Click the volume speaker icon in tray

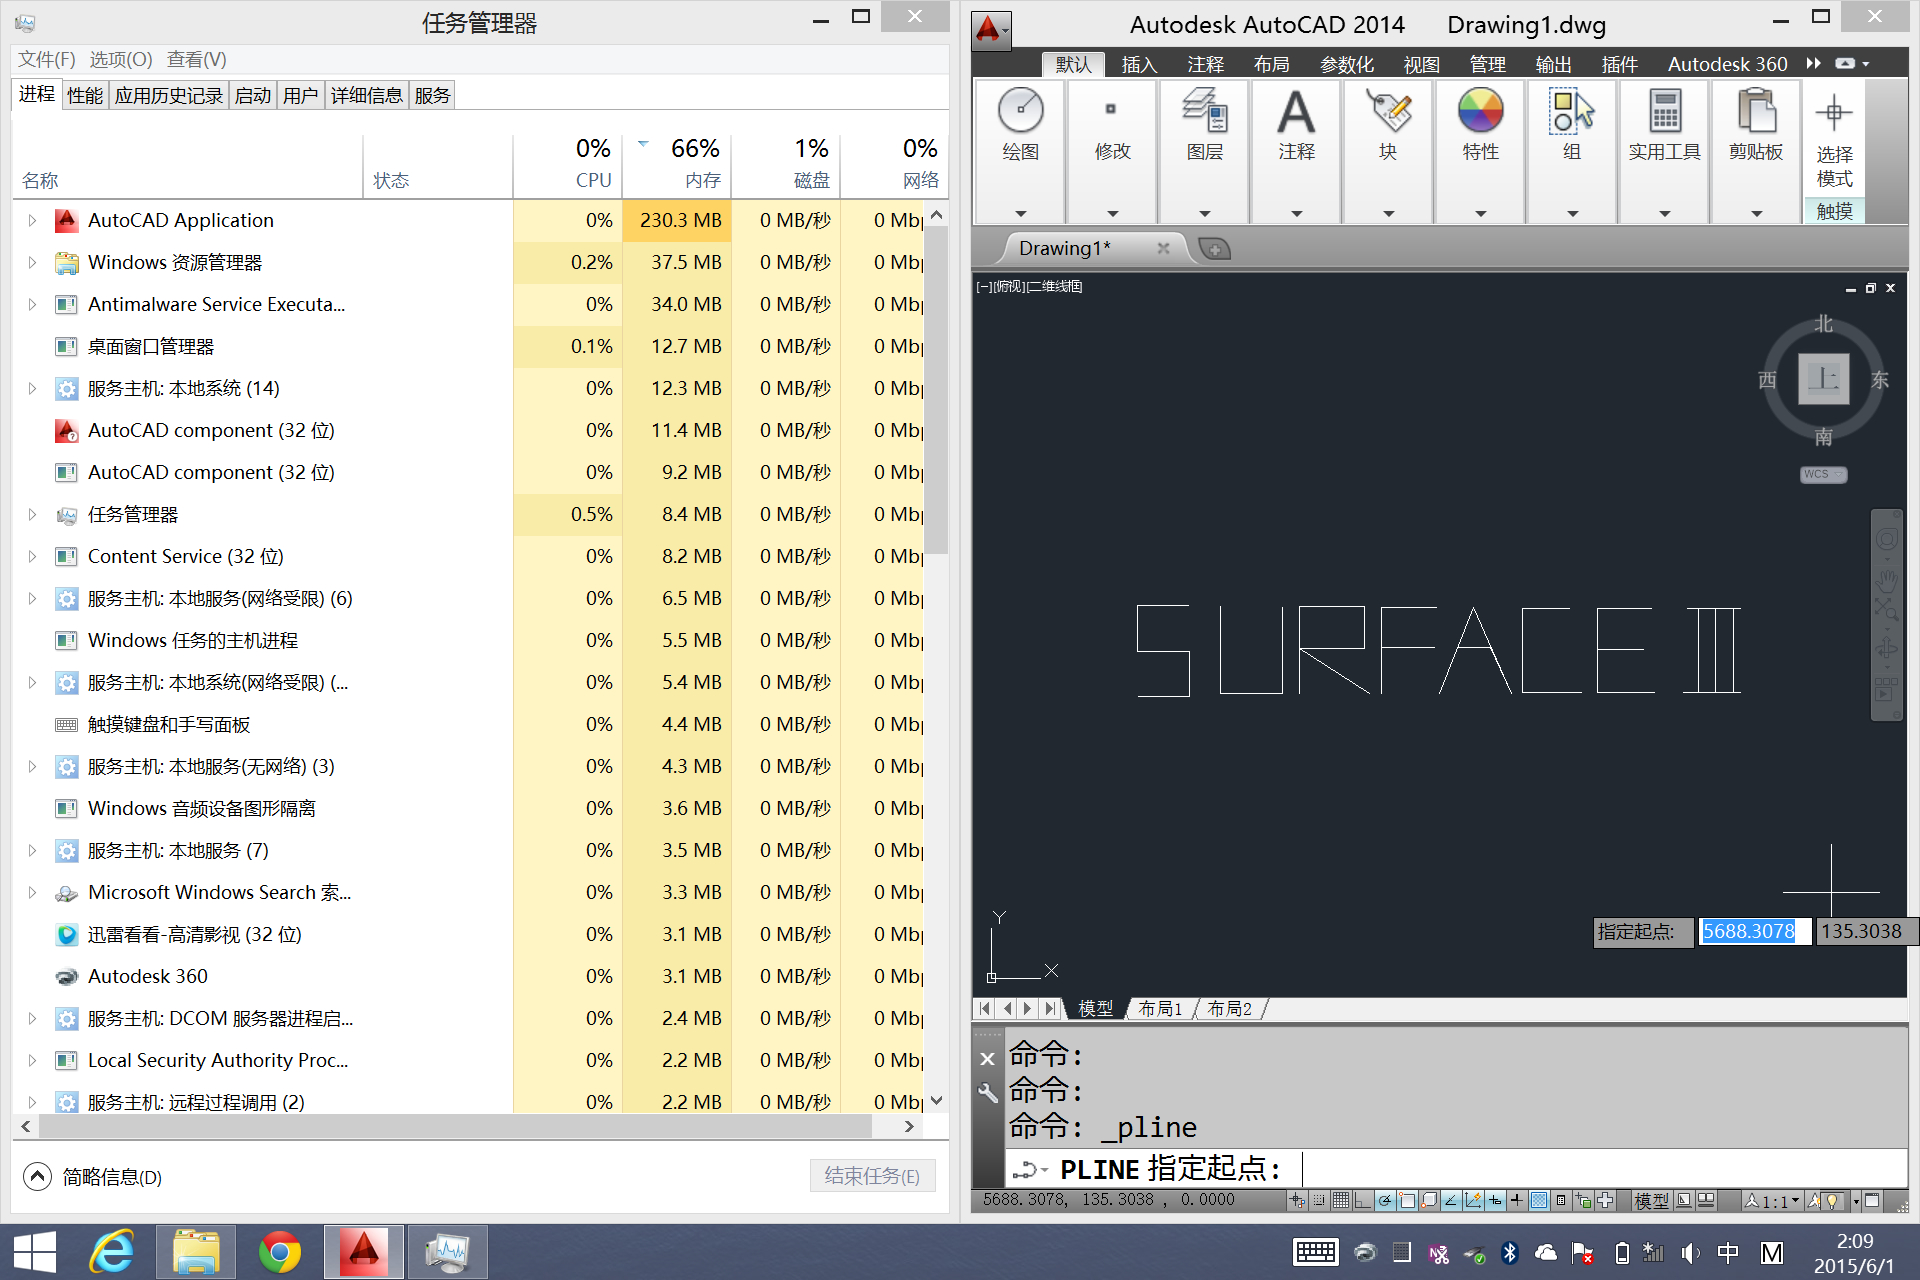(x=1690, y=1252)
